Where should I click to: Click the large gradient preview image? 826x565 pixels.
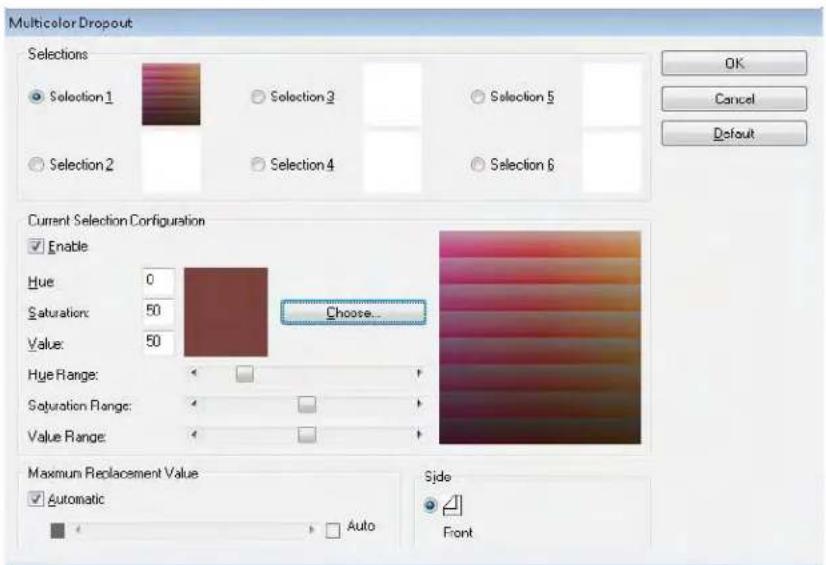(x=540, y=338)
